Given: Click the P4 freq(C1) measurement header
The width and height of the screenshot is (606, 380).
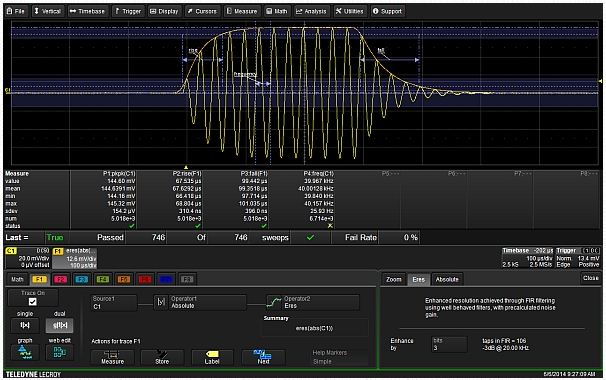Looking at the screenshot, I should click(319, 174).
